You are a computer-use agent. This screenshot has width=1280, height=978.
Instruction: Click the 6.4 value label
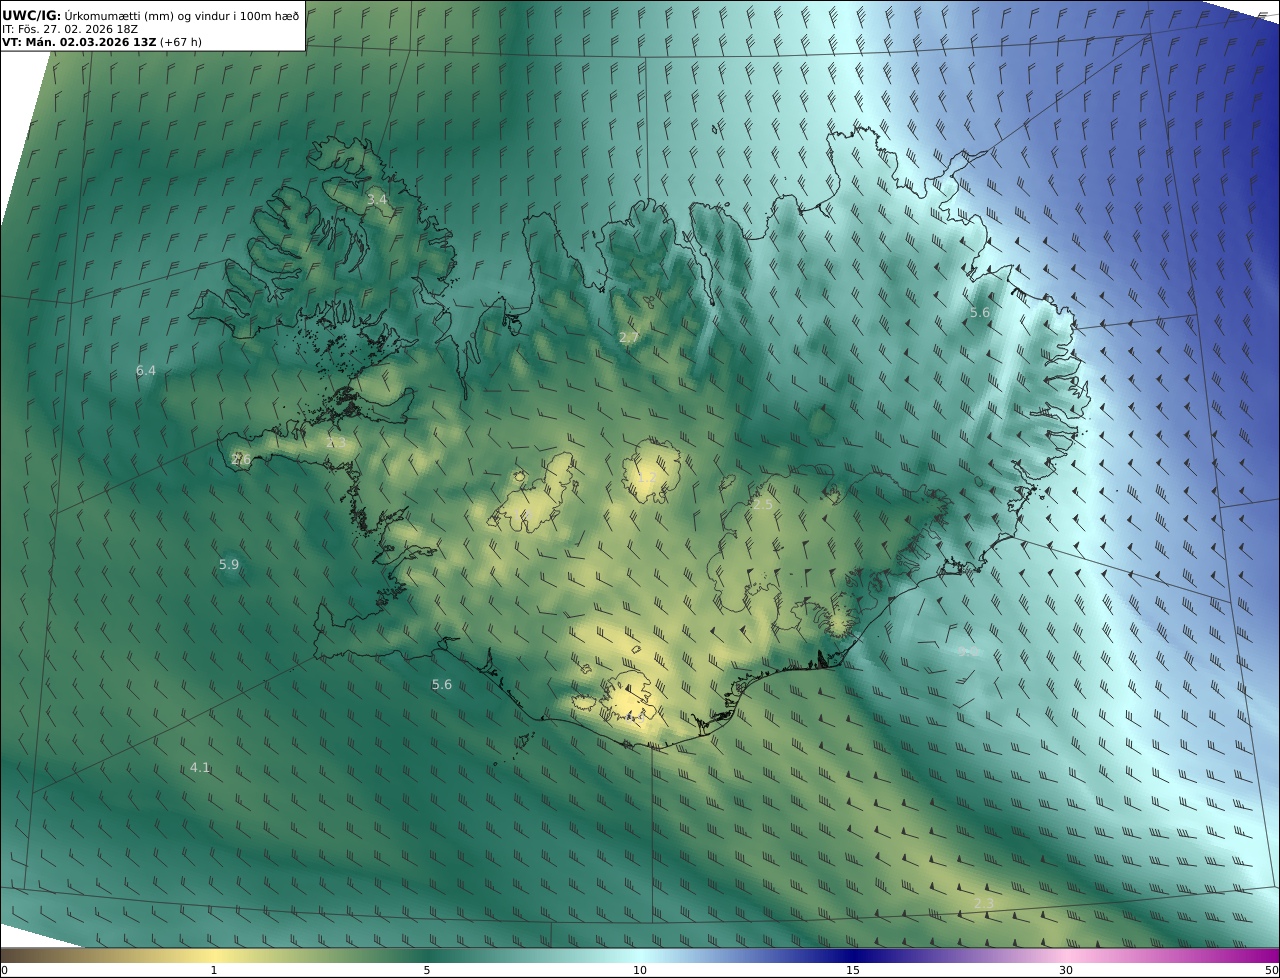click(x=146, y=370)
